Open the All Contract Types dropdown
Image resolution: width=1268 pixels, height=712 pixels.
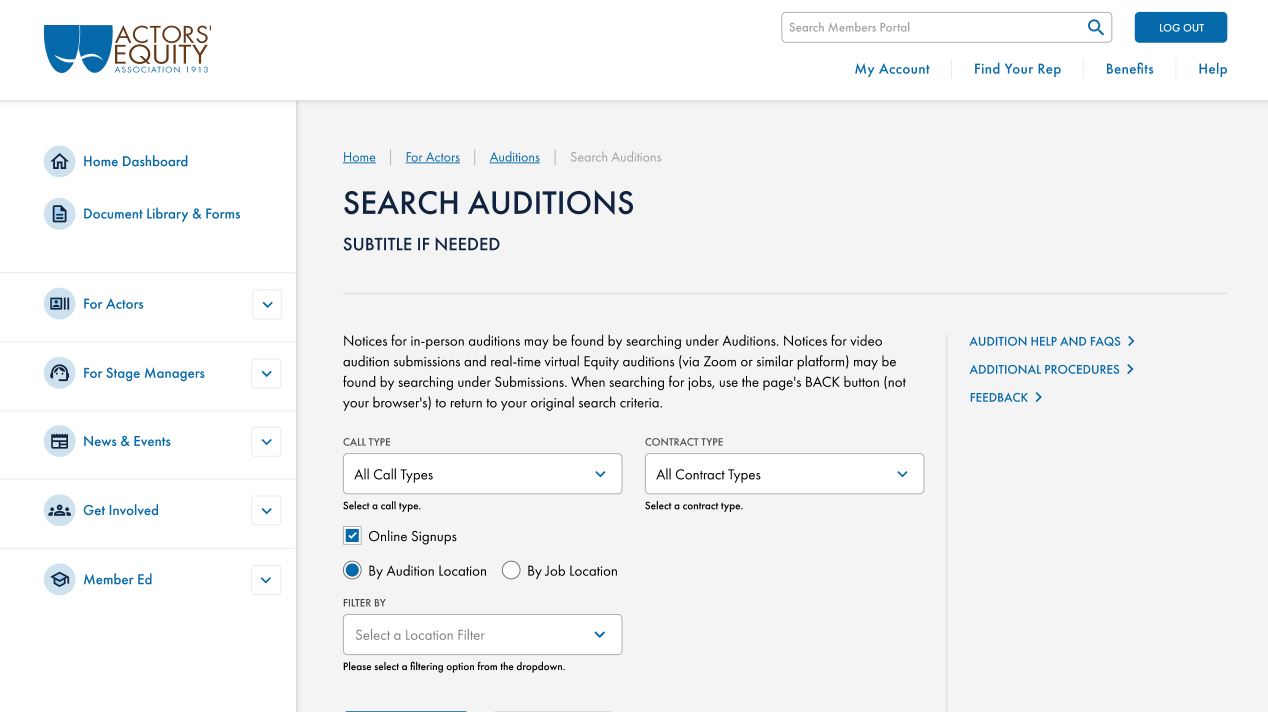click(x=784, y=473)
